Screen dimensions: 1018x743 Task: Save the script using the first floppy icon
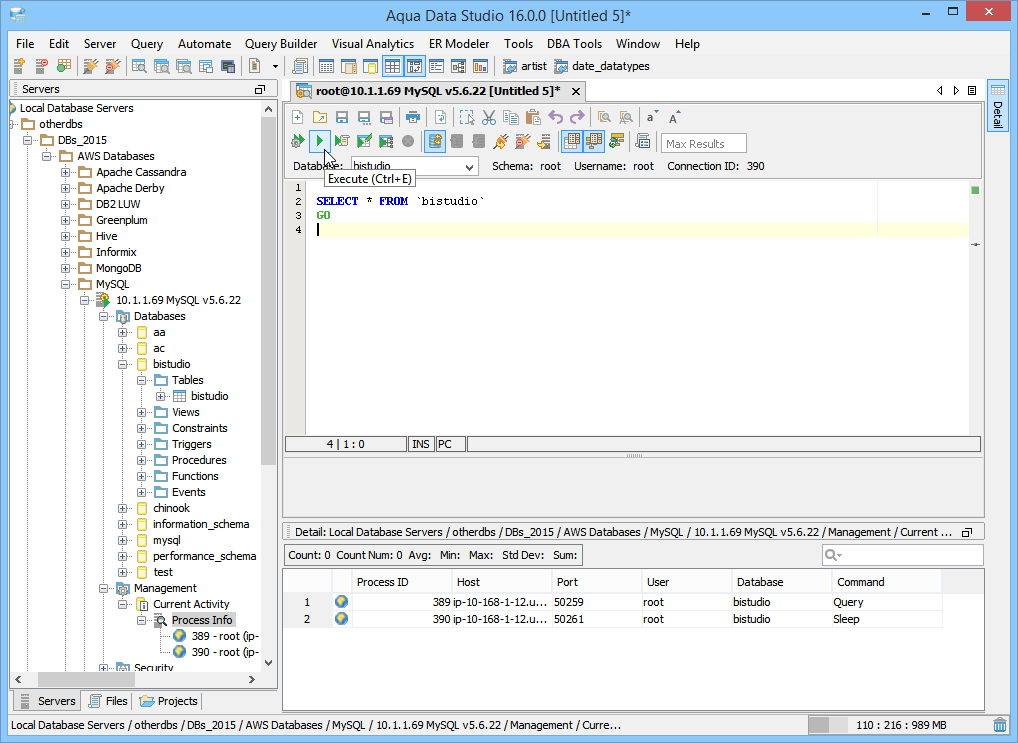point(341,118)
